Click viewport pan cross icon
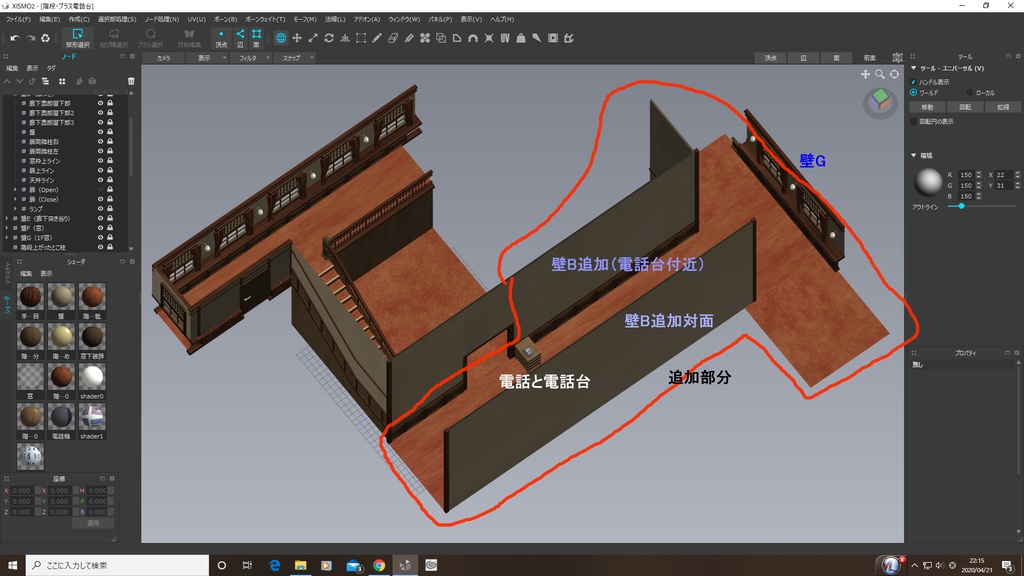This screenshot has height=576, width=1024. [865, 74]
